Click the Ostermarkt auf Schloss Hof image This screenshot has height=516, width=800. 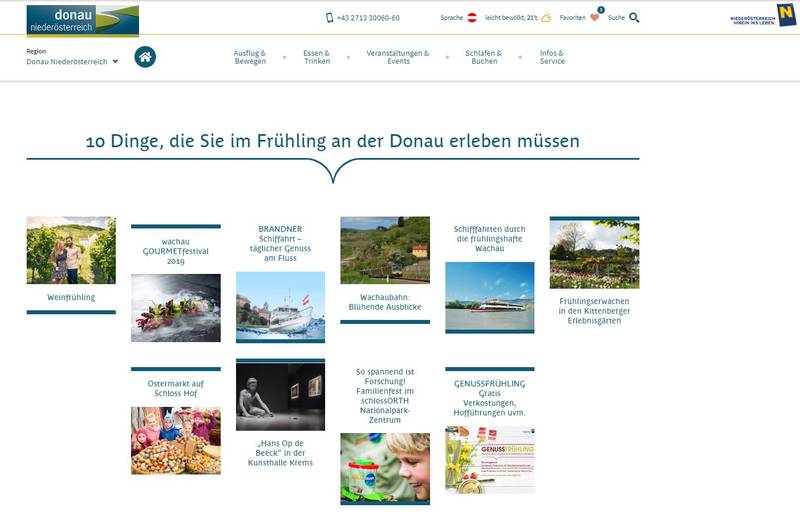pyautogui.click(x=176, y=440)
